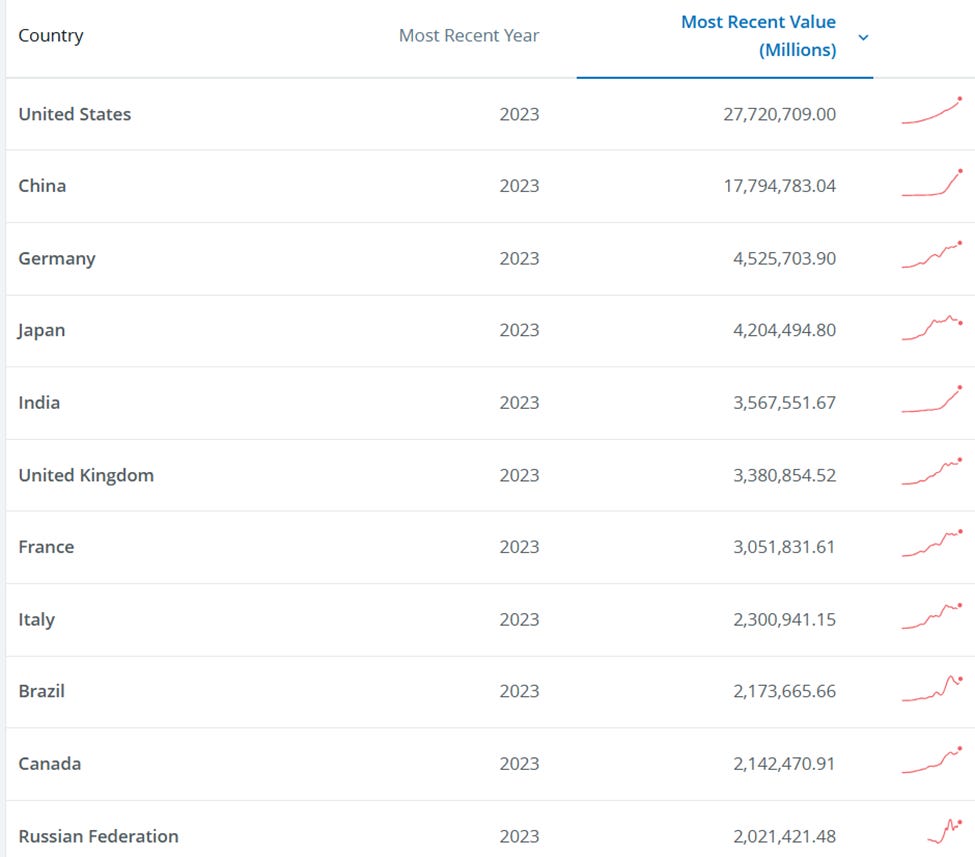Click United States sparkline trend chart
Viewport: 975px width, 857px height.
pyautogui.click(x=932, y=111)
